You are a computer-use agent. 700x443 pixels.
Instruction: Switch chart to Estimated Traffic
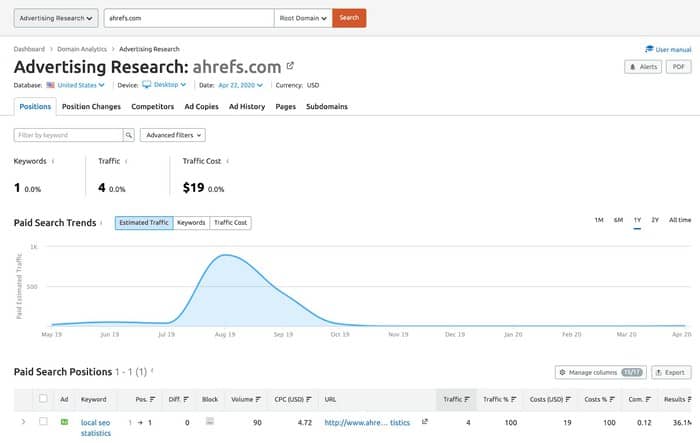[x=144, y=222]
